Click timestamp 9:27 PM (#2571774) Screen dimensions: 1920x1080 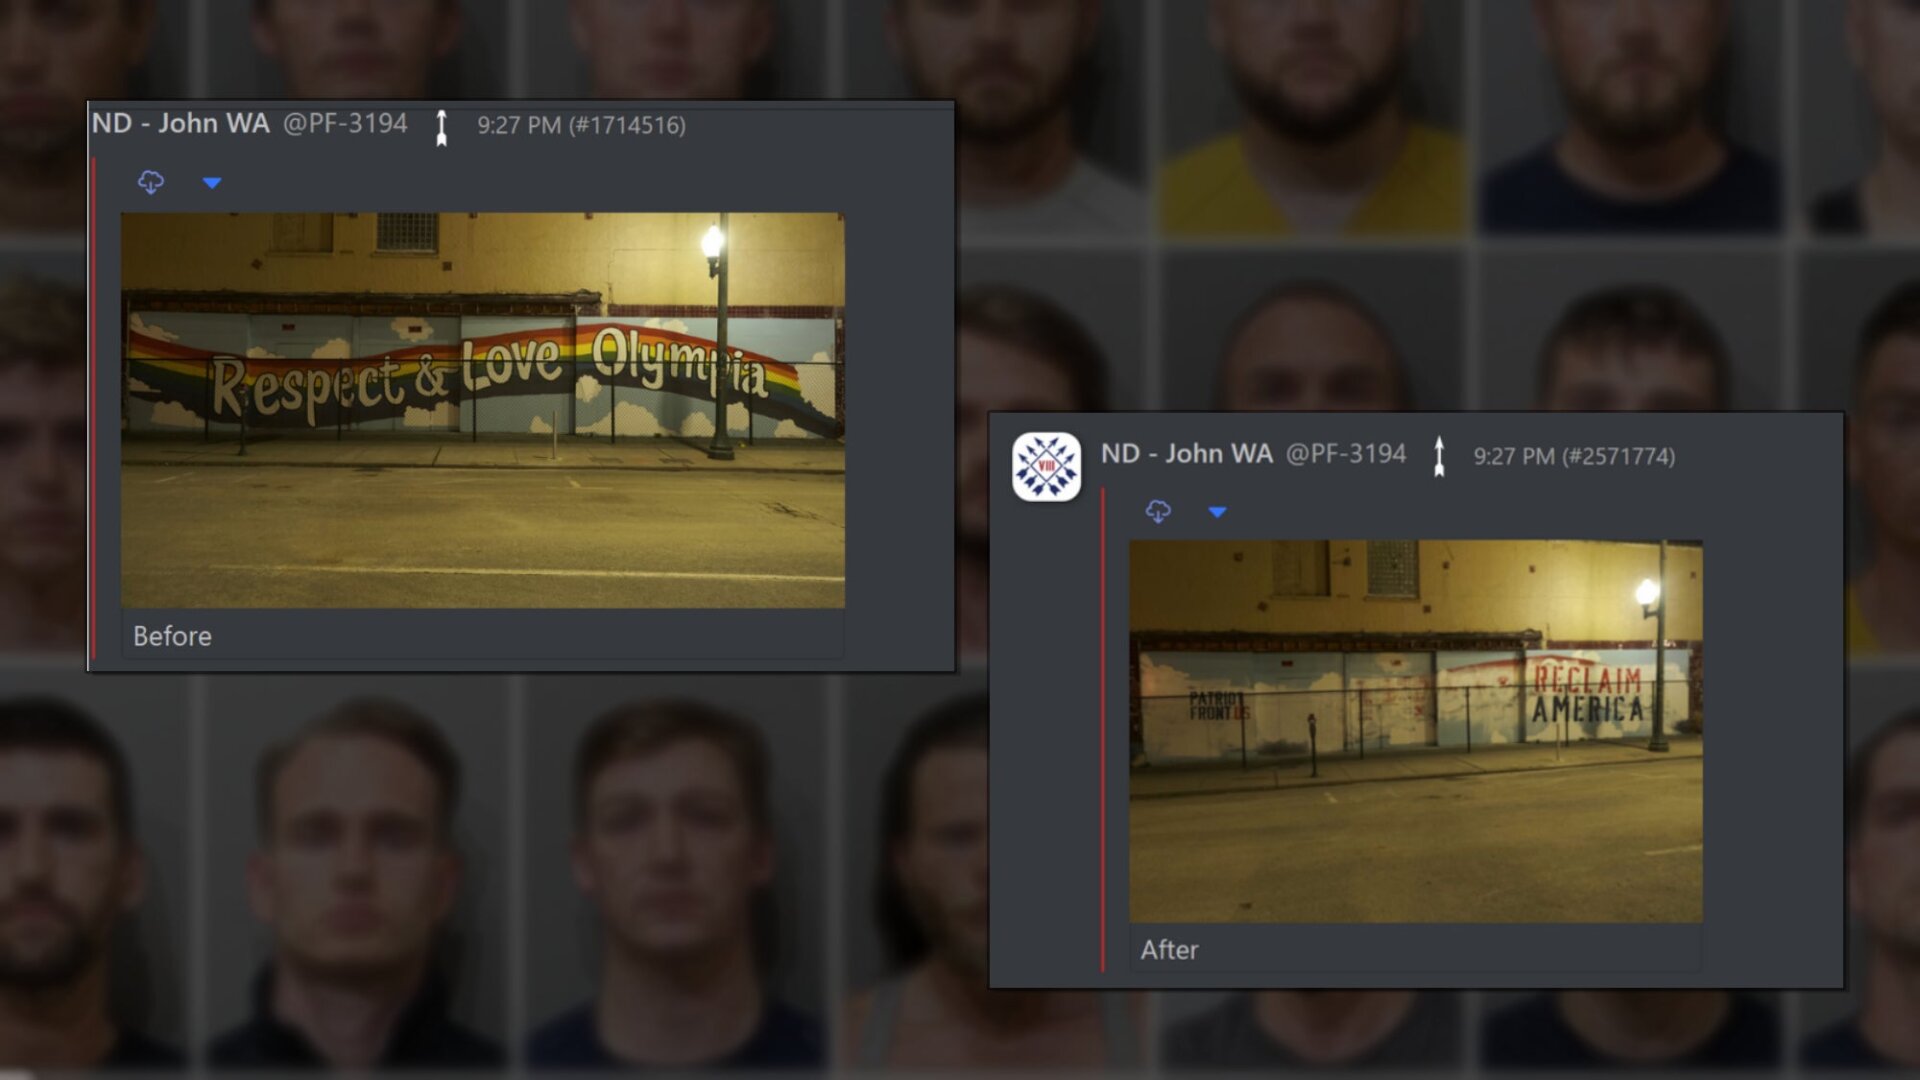coord(1573,455)
